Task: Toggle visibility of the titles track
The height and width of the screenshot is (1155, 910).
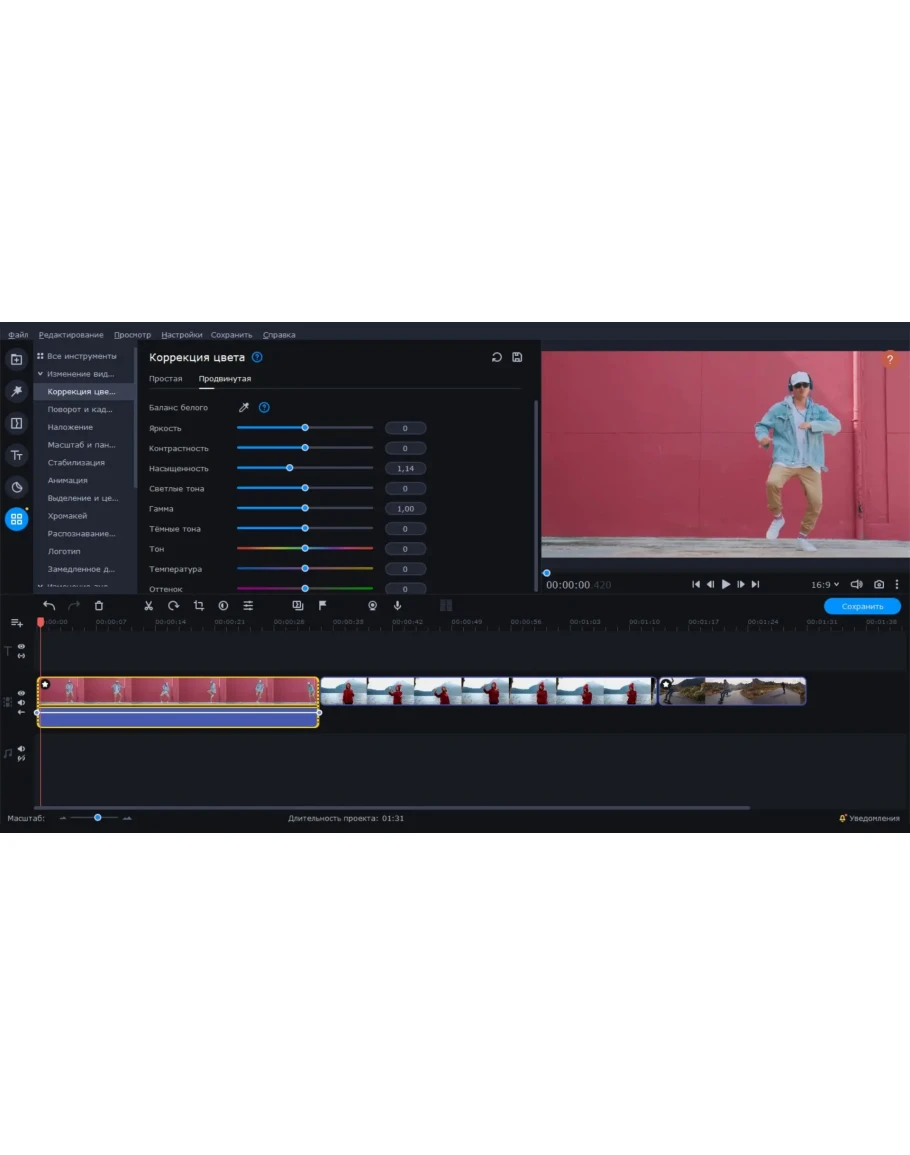Action: tap(21, 646)
